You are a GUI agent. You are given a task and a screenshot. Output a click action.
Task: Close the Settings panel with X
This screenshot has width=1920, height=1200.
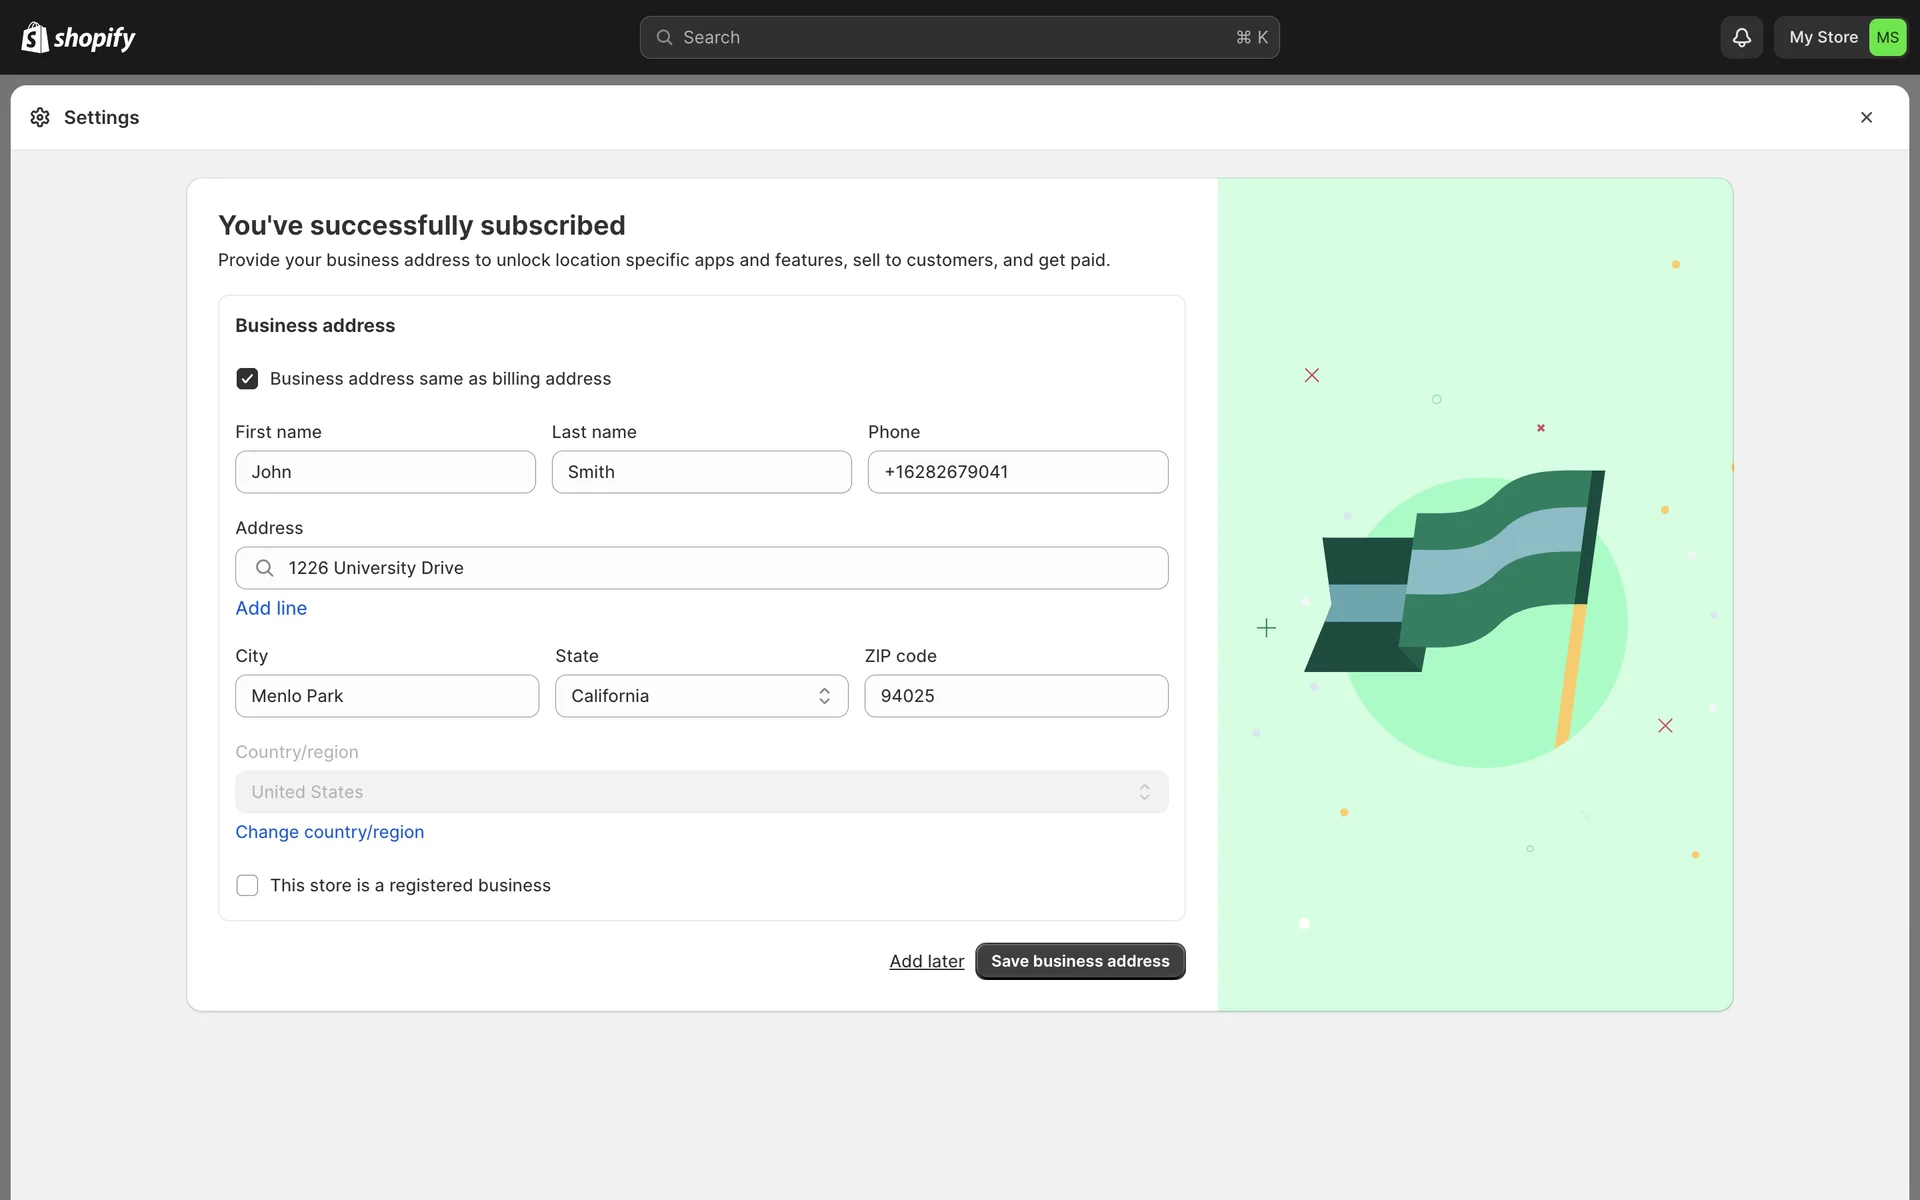[x=1866, y=117]
